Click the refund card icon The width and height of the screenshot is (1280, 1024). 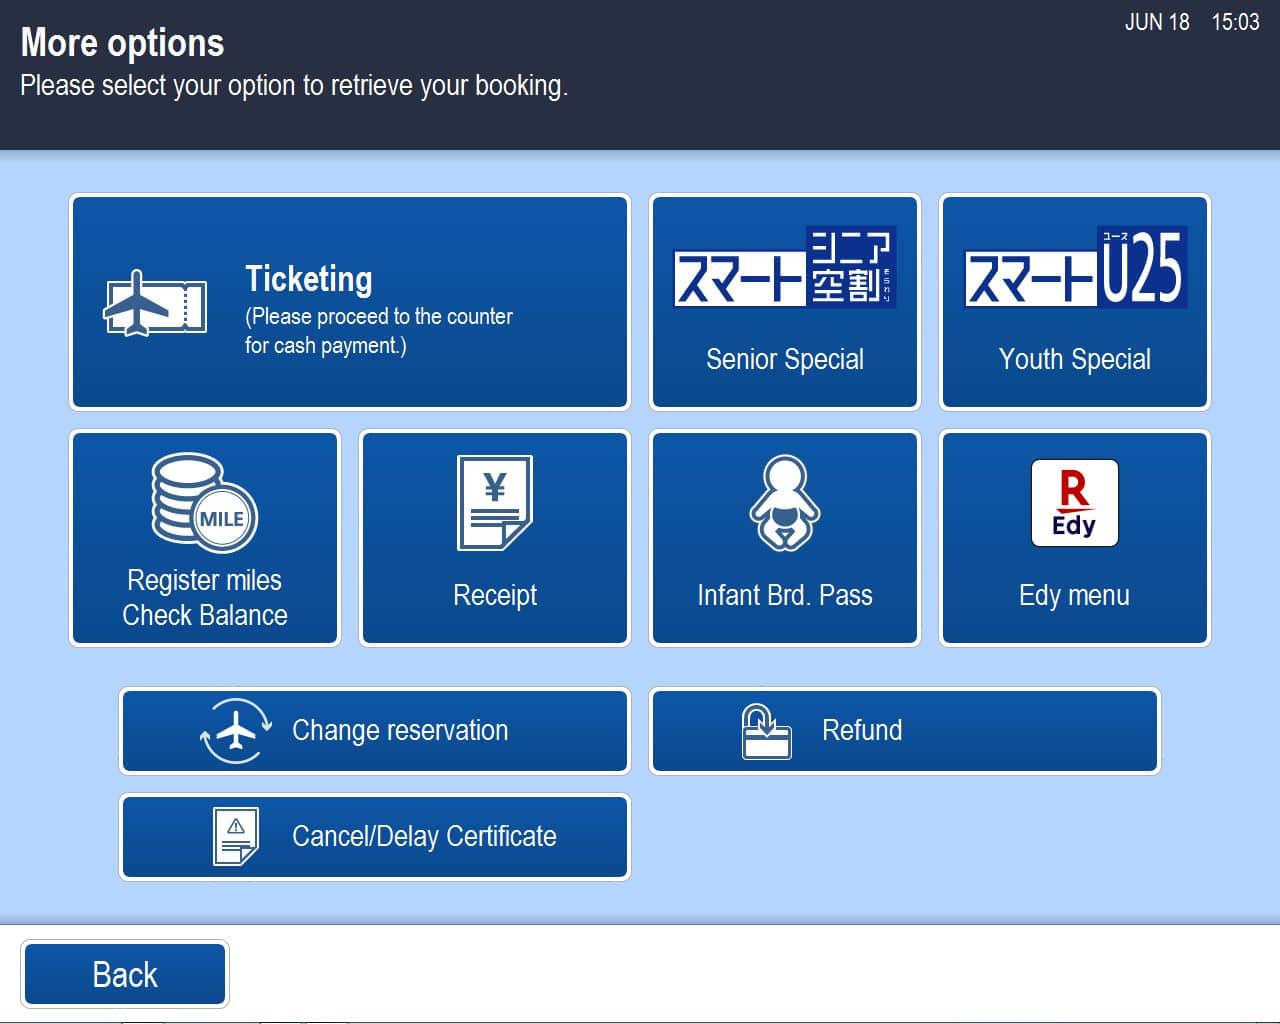766,731
